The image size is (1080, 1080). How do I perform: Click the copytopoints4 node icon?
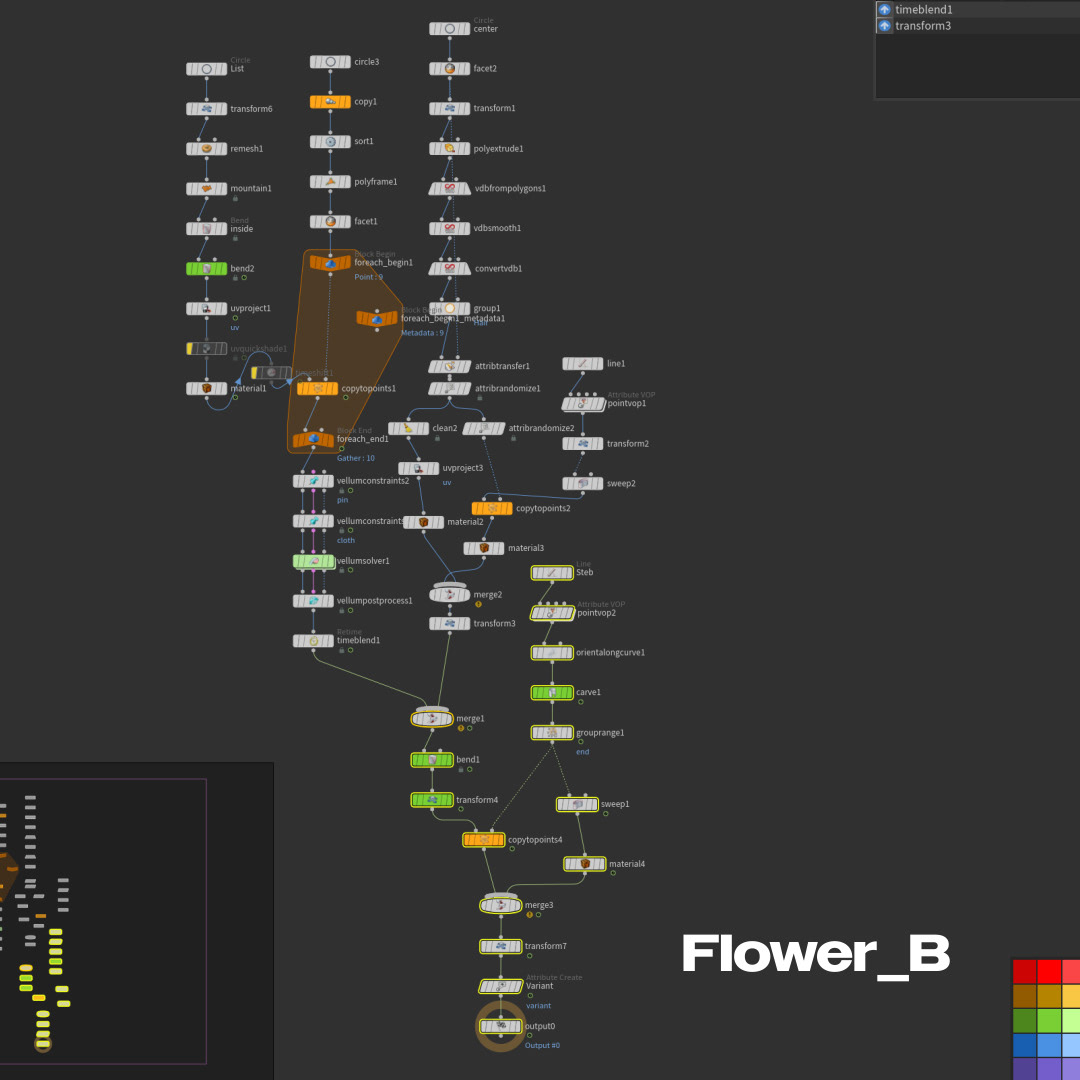point(483,840)
